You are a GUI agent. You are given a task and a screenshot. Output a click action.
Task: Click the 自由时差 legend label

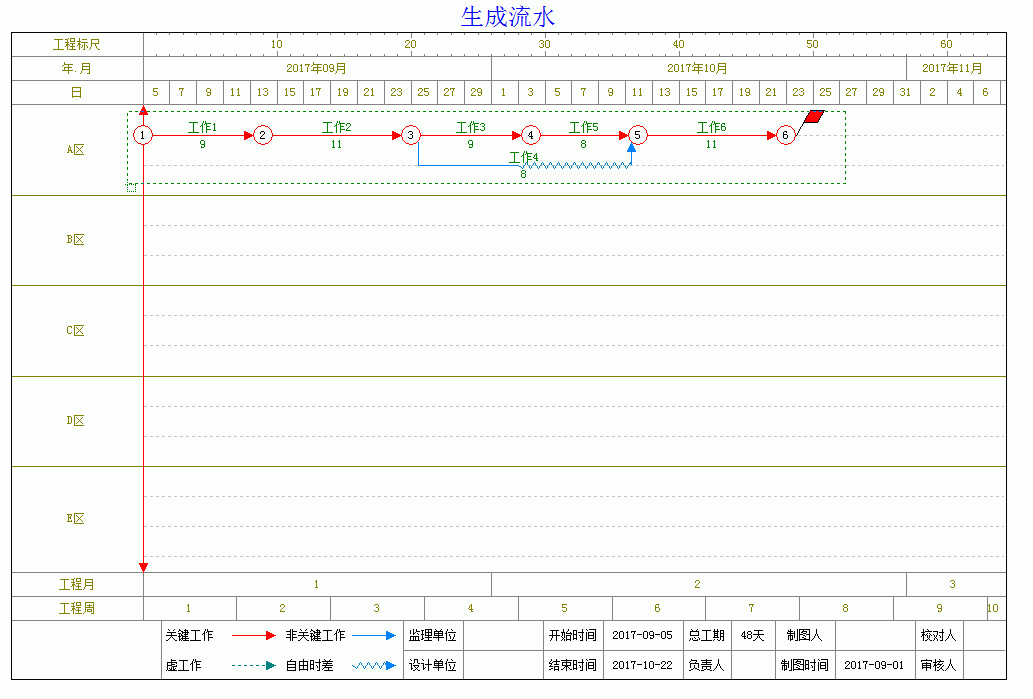click(310, 665)
